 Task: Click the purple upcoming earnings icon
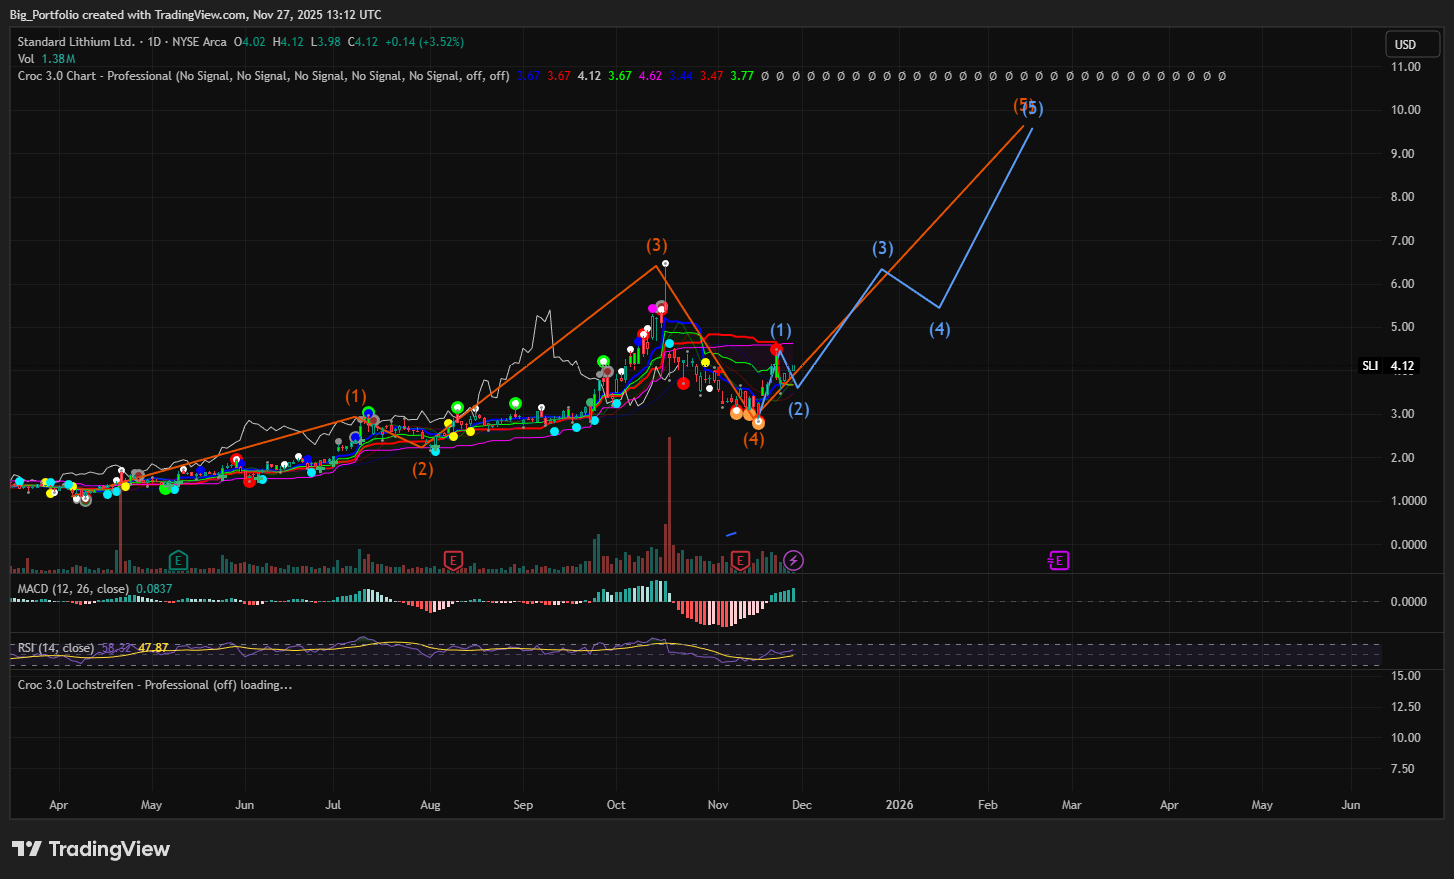1058,560
